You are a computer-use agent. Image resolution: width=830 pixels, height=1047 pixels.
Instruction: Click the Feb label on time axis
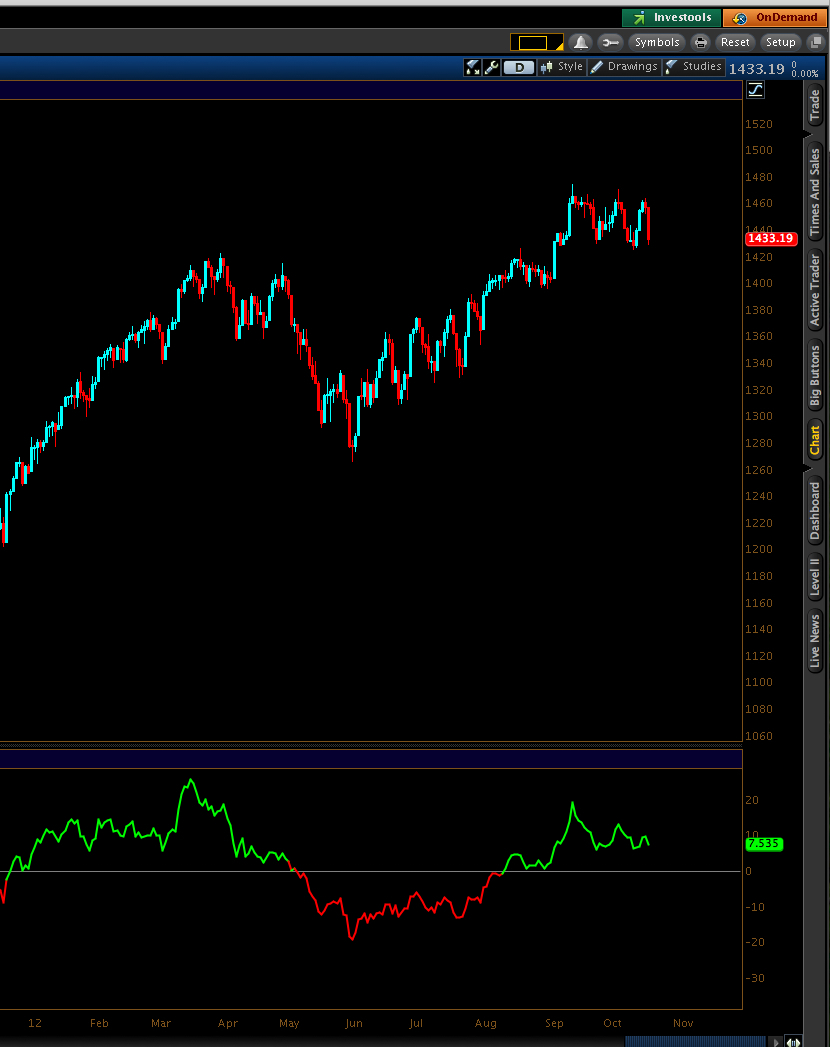99,1023
